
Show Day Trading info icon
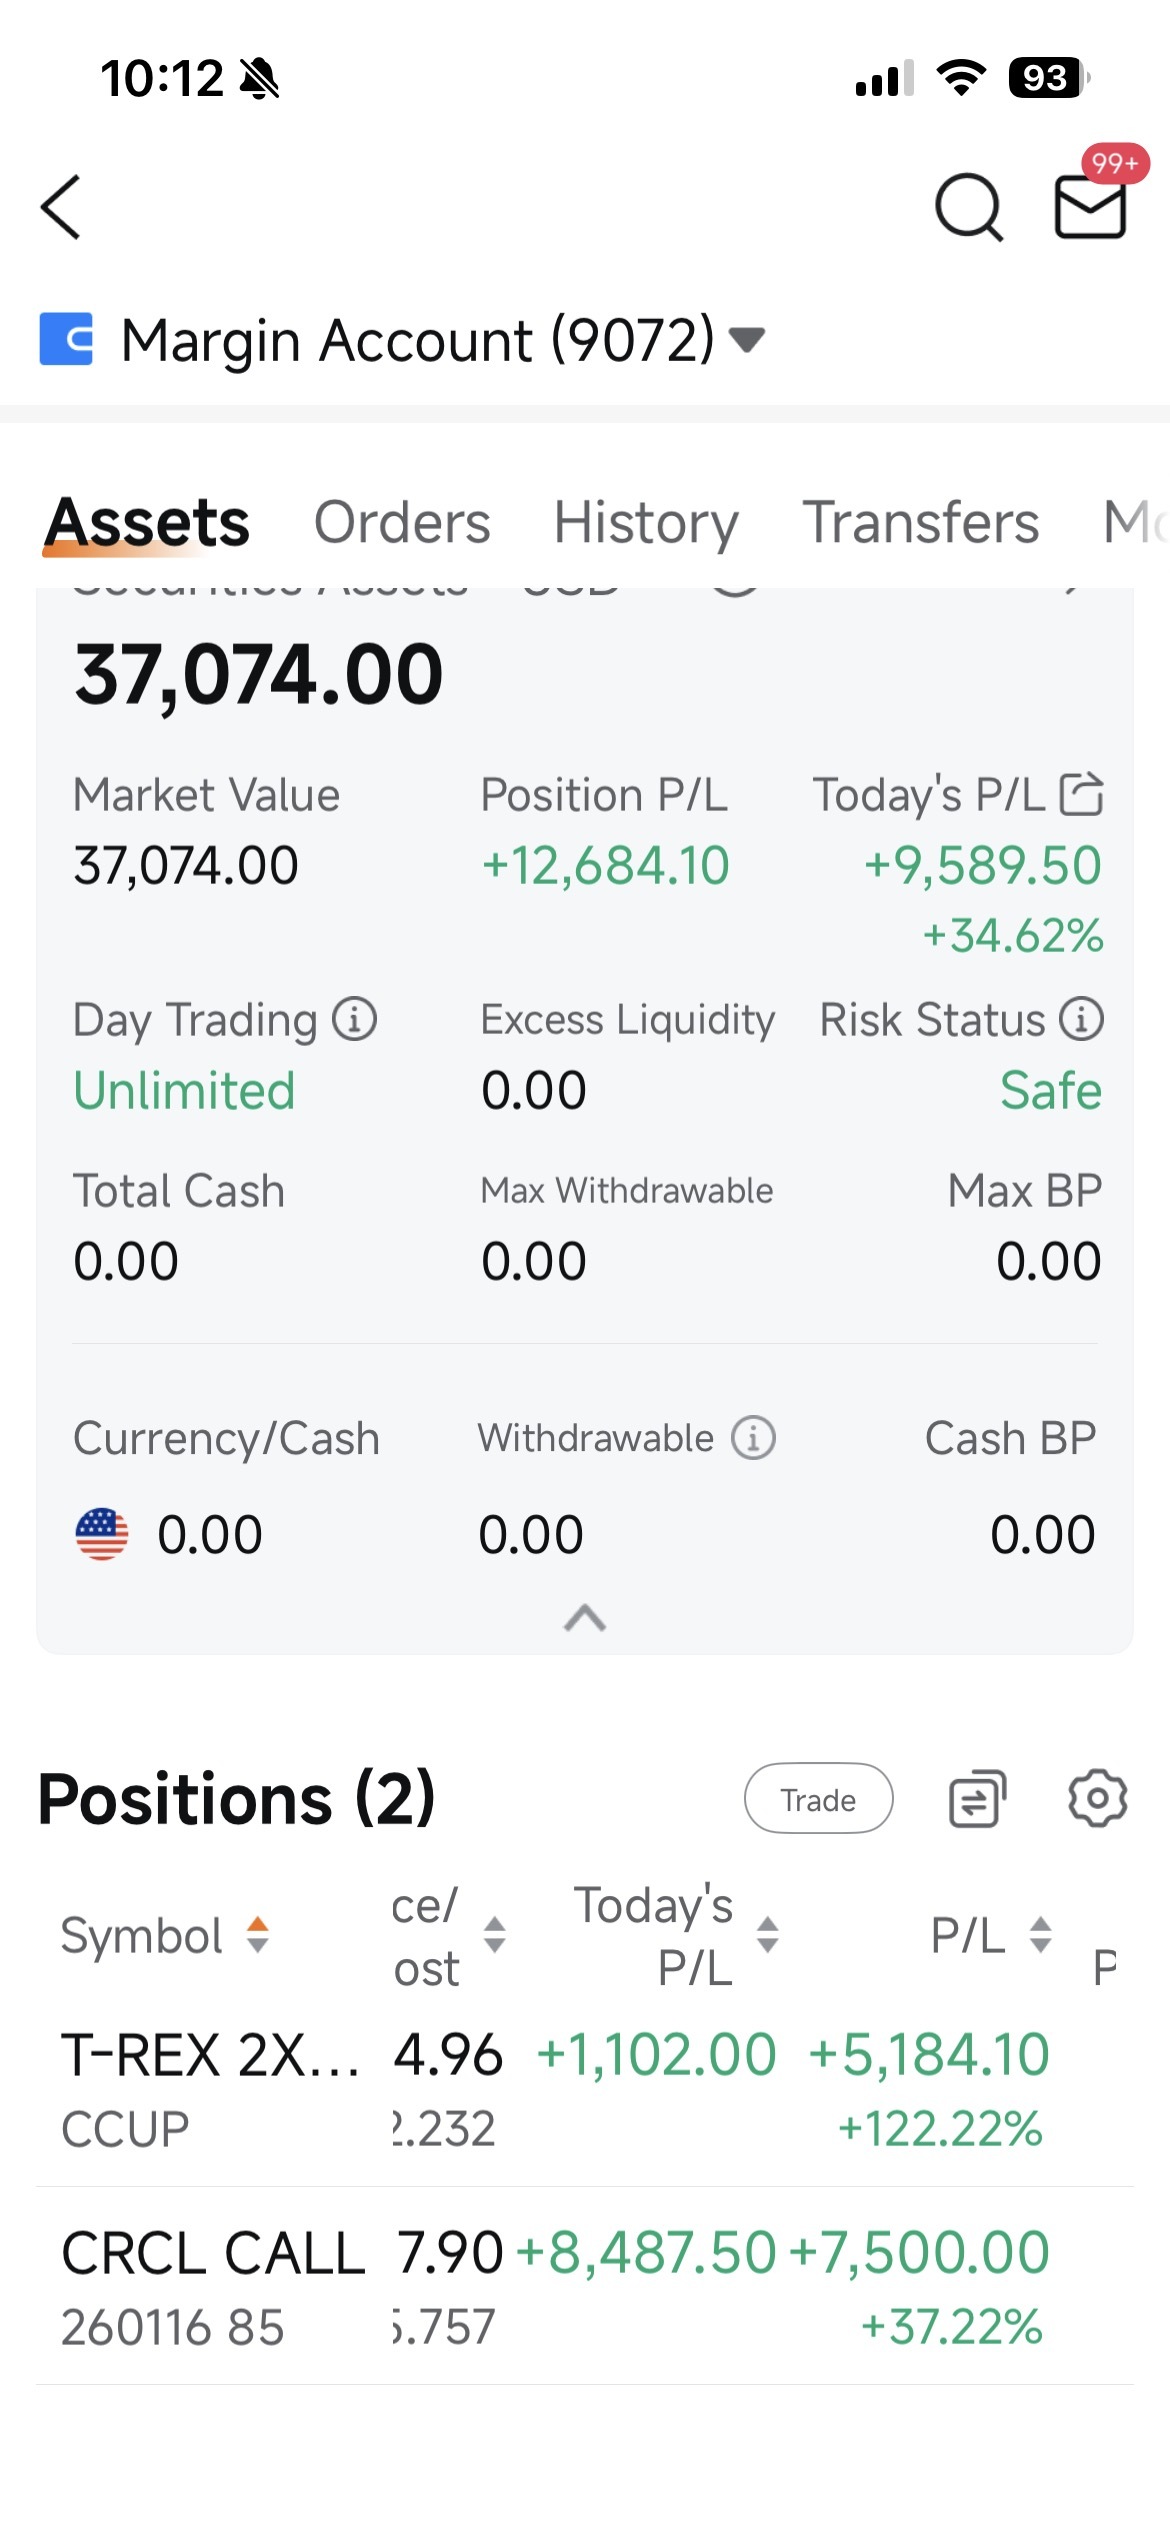click(x=355, y=1019)
